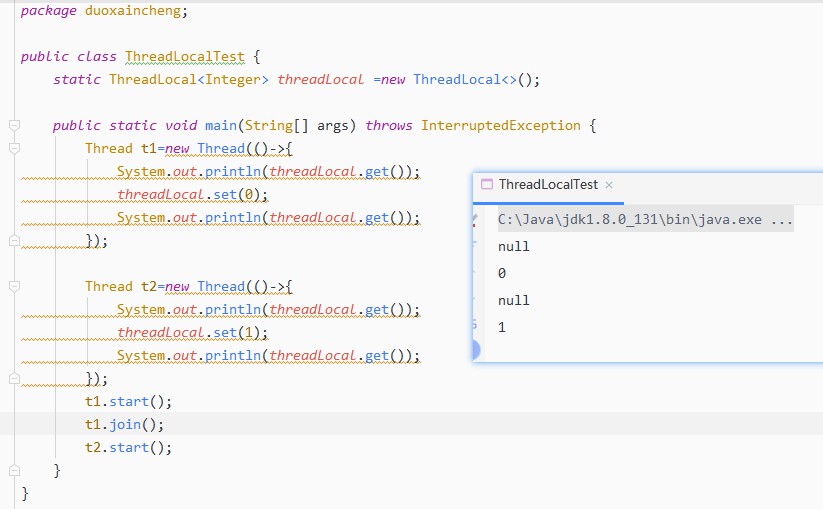This screenshot has width=823, height=509.
Task: Collapse the Thread t1 lambda fold marker
Action: point(15,149)
